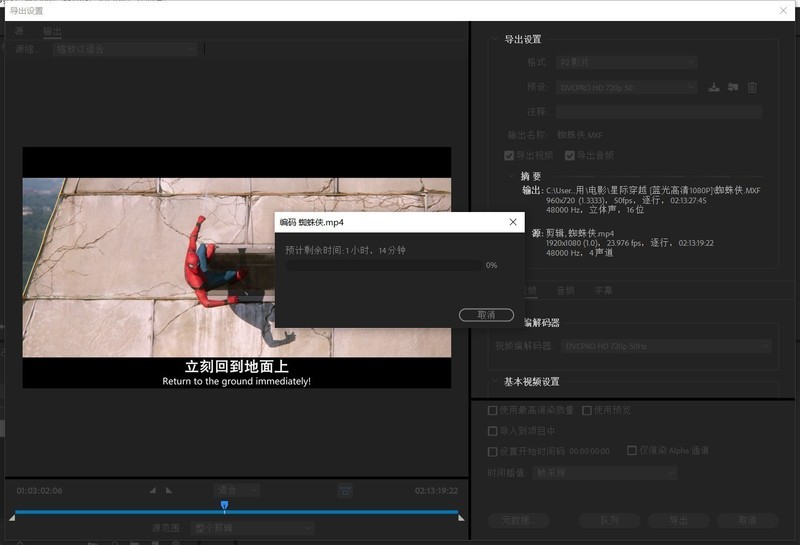Click the 01:03:02:06 current timecode
Viewport: 800px width, 545px height.
[x=39, y=491]
